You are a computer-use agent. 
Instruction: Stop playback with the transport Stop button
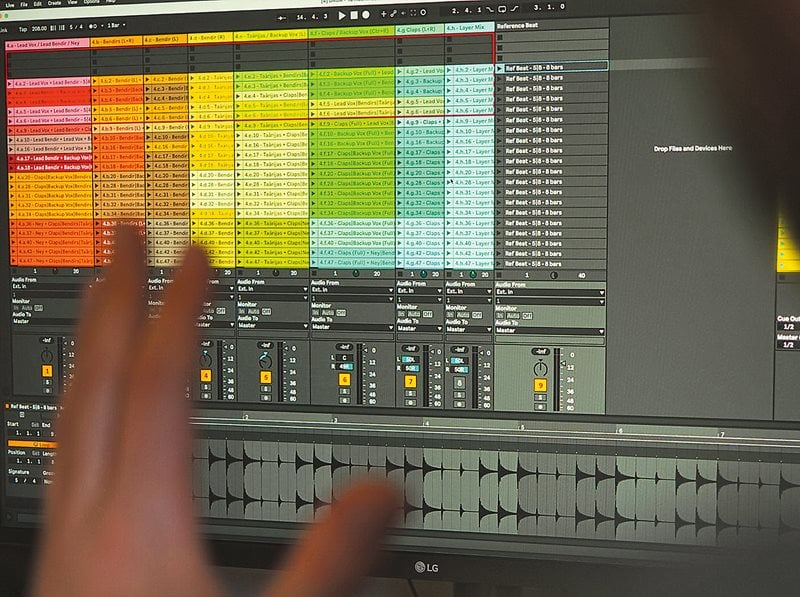point(354,15)
